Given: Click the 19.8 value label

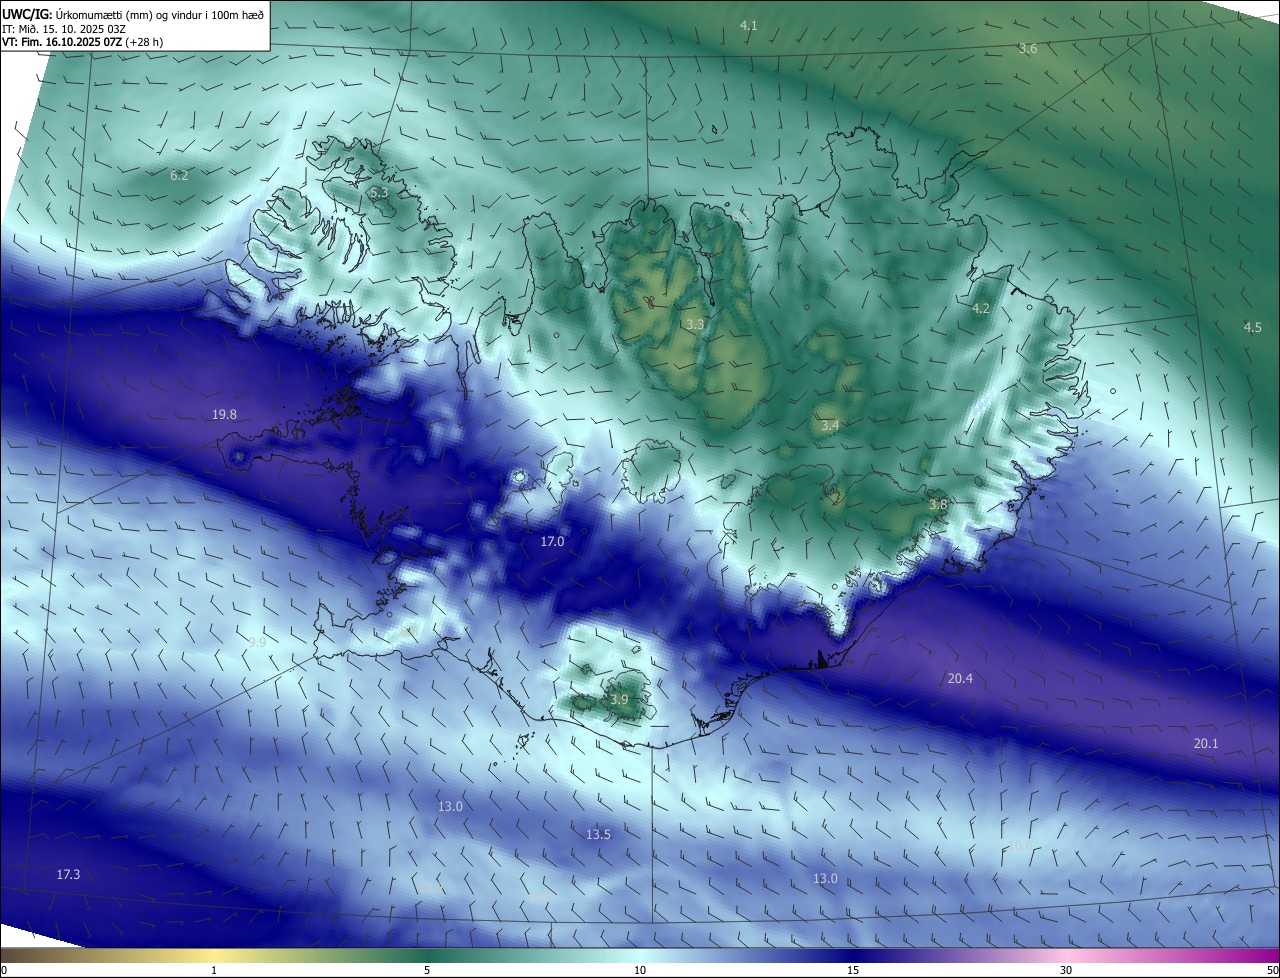Looking at the screenshot, I should click(224, 415).
